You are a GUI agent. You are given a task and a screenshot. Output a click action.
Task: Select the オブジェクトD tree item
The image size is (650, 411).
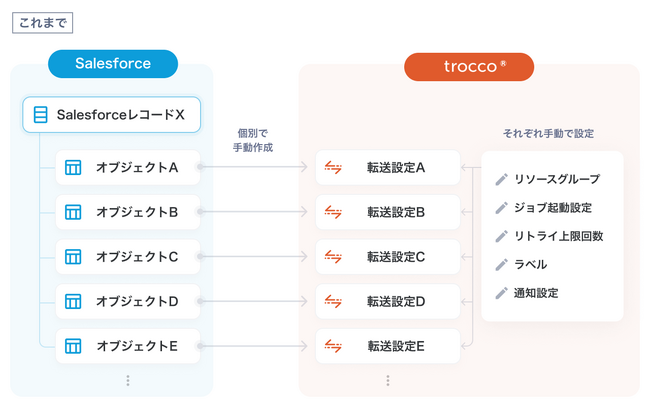coord(128,301)
